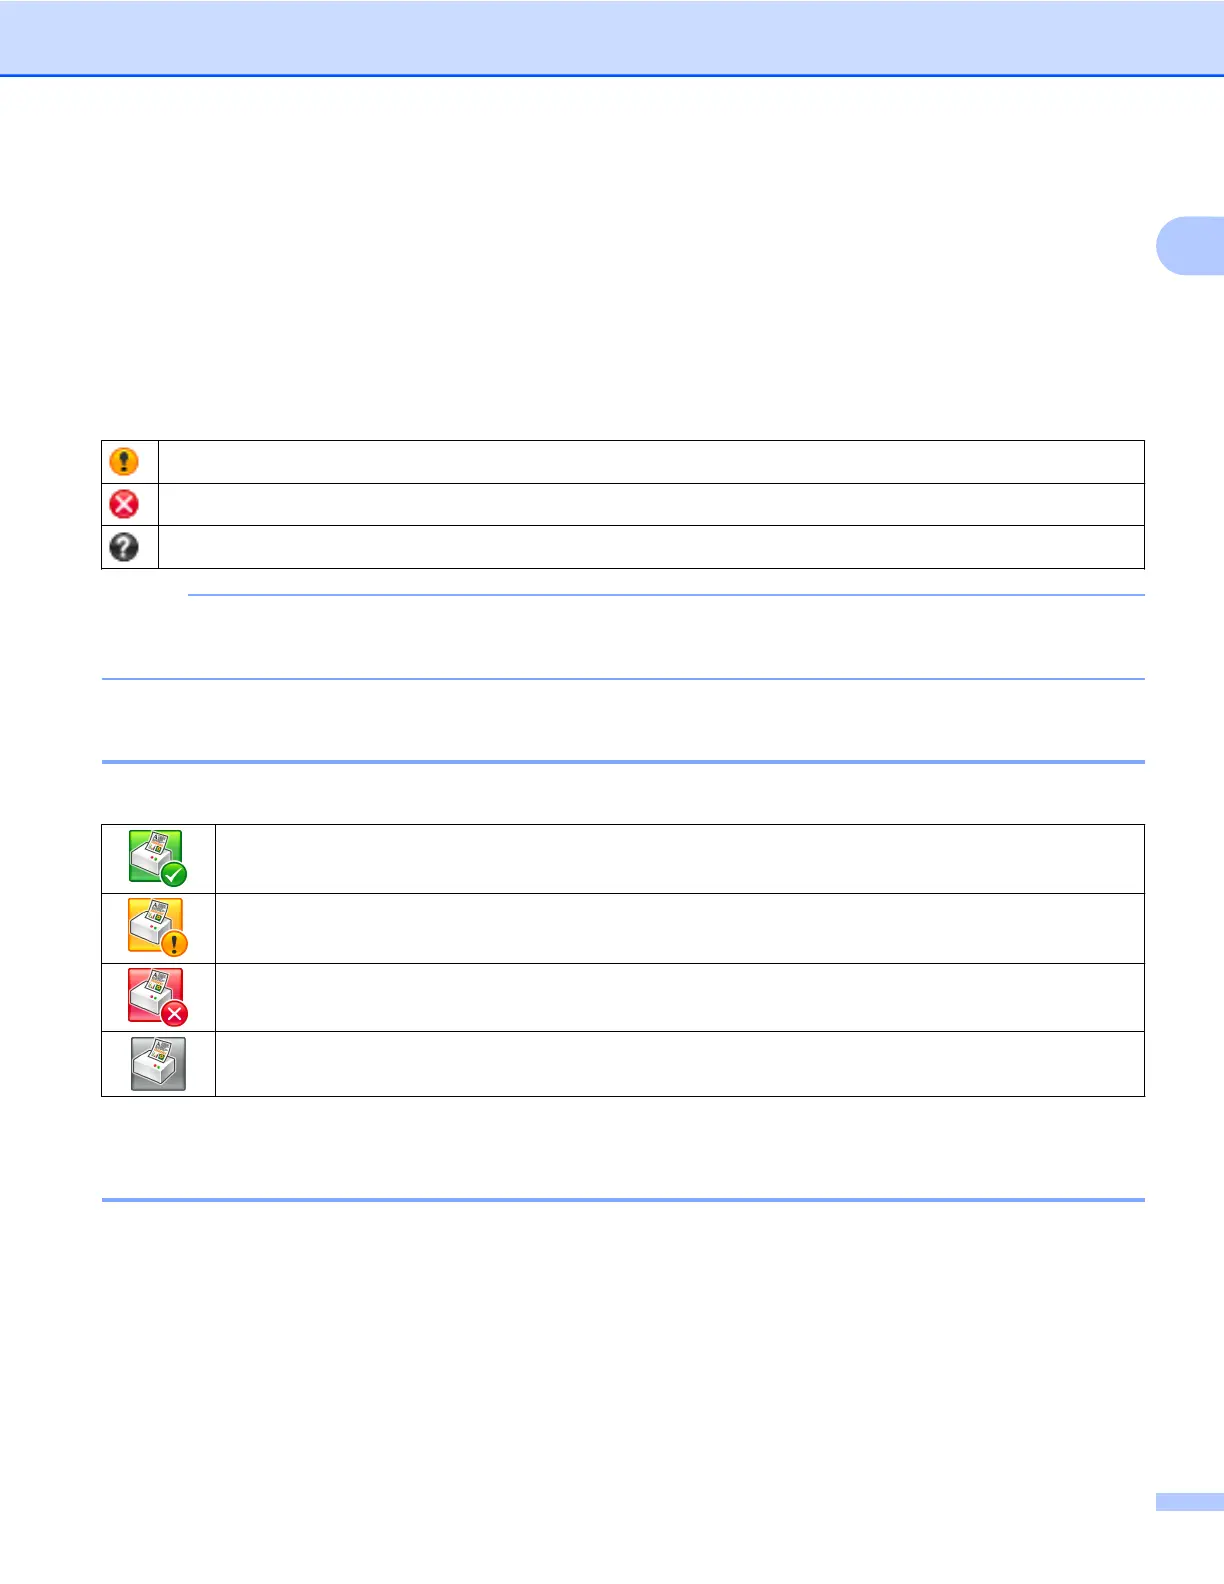Click the dark gray question mark icon
The width and height of the screenshot is (1224, 1584).
[x=124, y=547]
